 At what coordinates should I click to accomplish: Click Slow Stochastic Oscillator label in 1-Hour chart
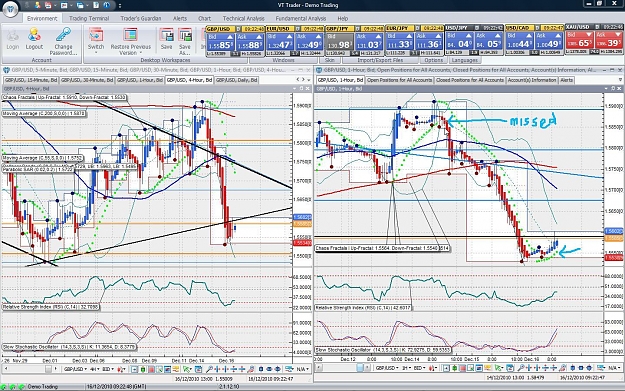(383, 350)
